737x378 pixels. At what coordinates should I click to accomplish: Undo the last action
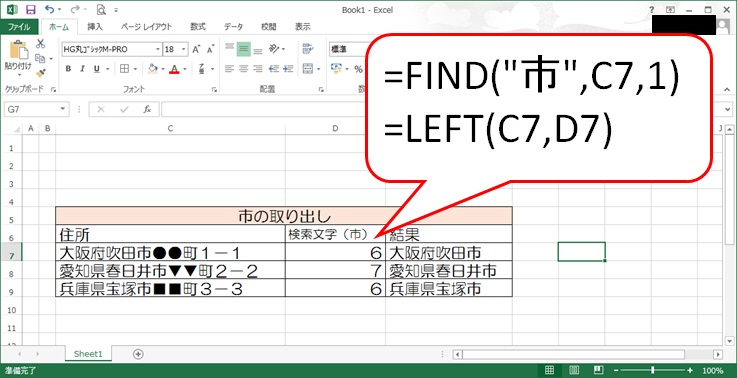coord(49,9)
